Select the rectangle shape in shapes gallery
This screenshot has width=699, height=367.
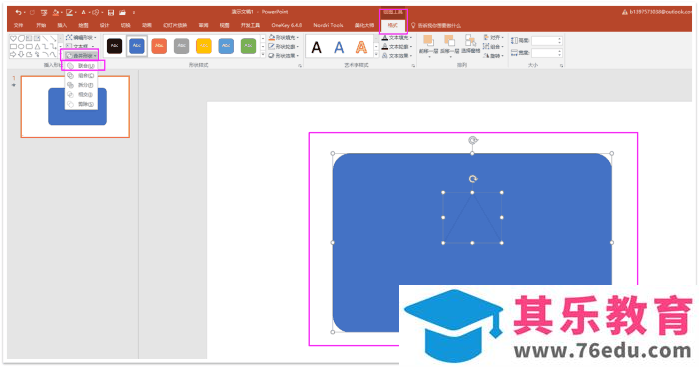coord(13,46)
